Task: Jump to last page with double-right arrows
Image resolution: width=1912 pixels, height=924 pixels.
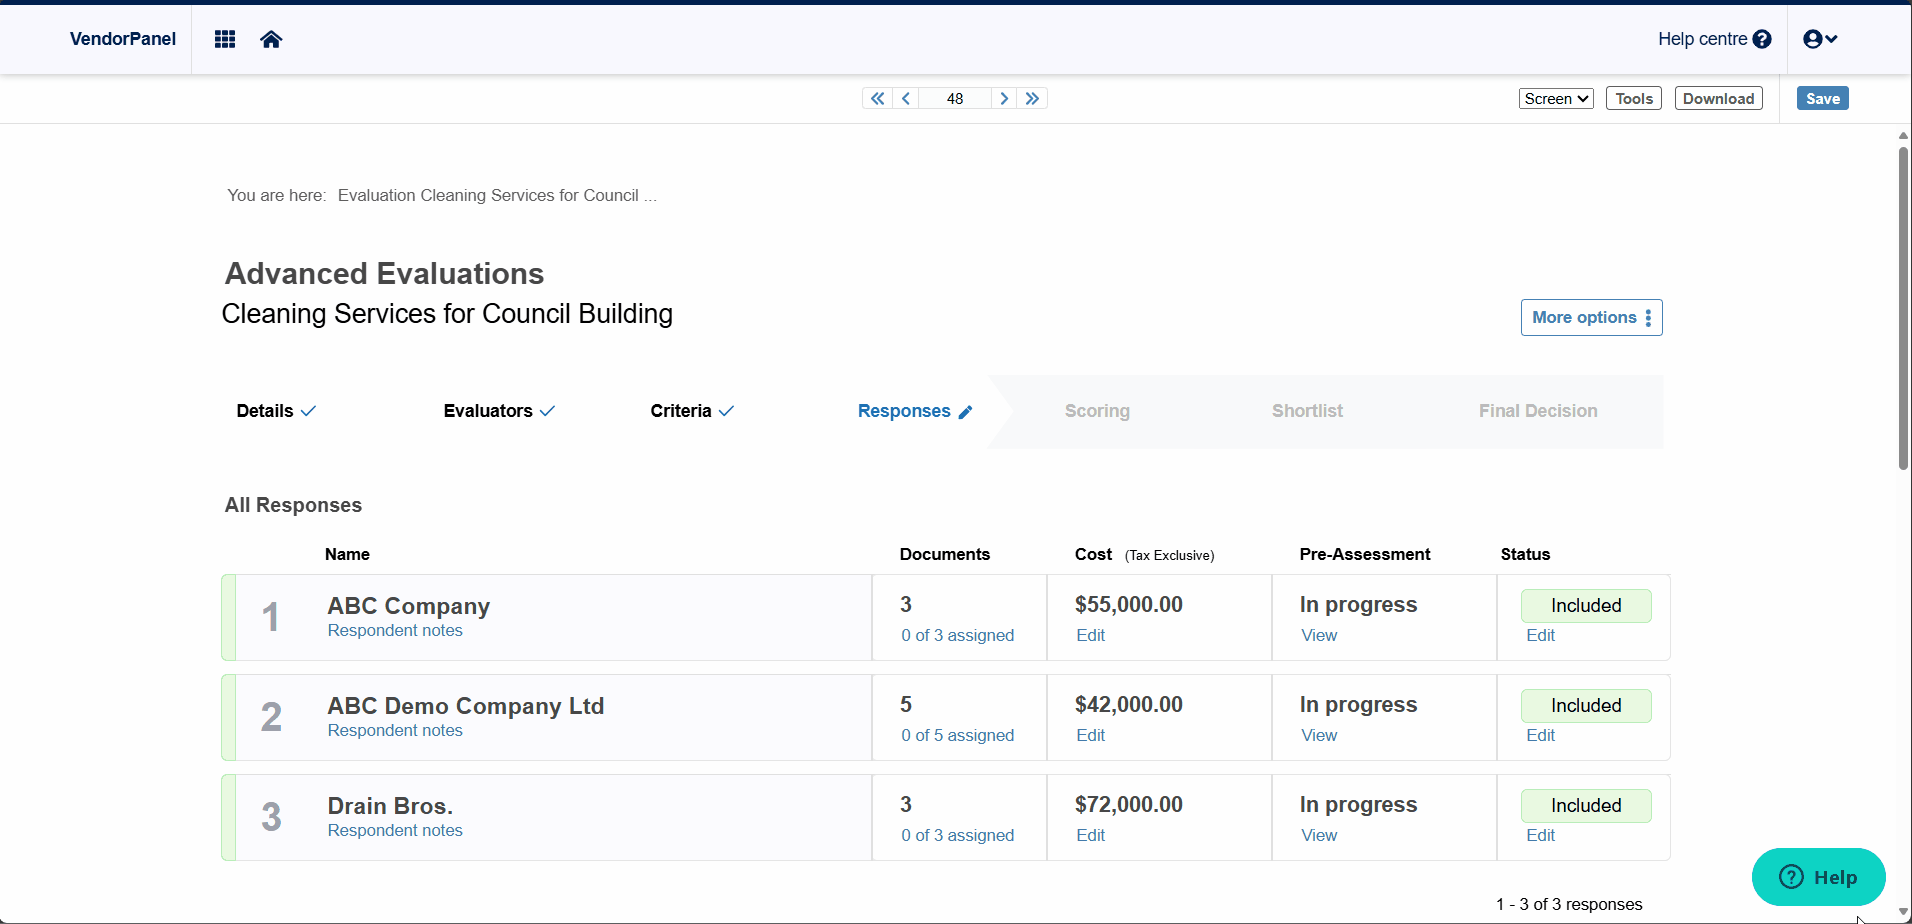Action: (1033, 98)
